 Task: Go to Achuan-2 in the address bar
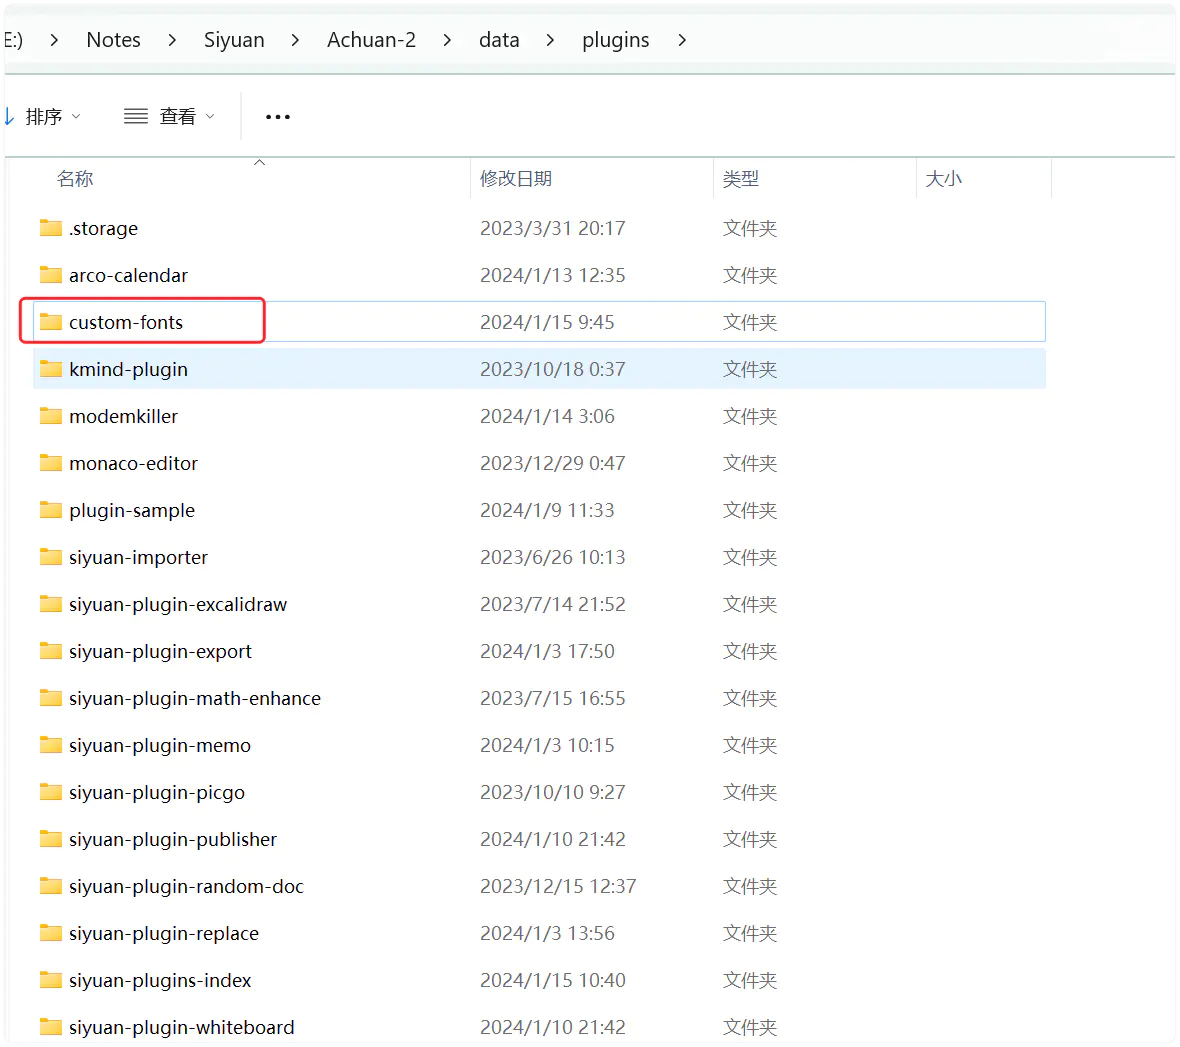click(371, 40)
